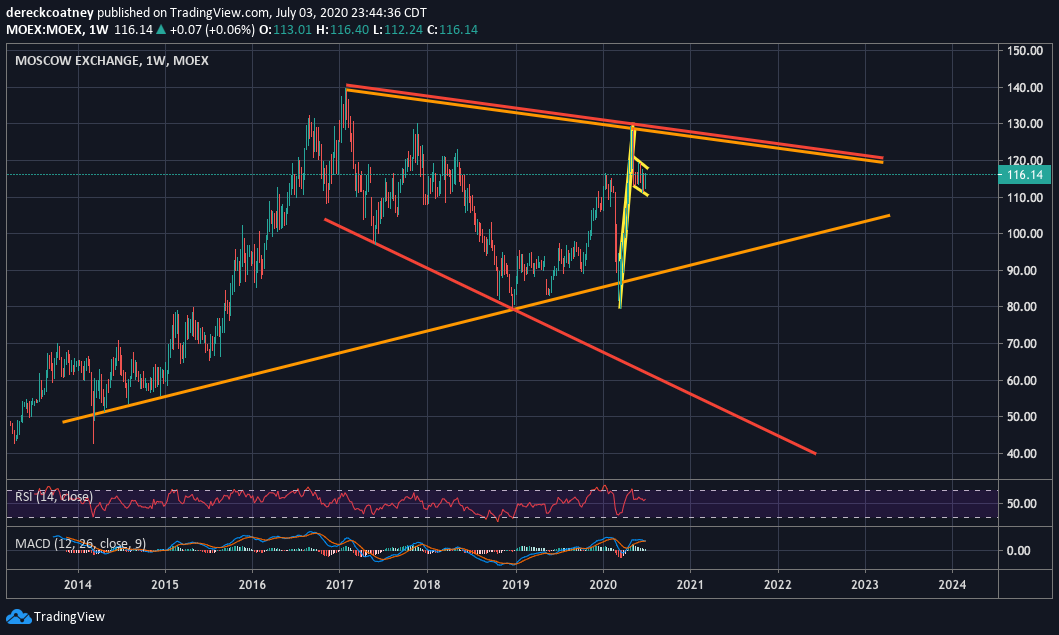Click the TradingView wordmark text
1059x635 pixels.
pyautogui.click(x=70, y=617)
